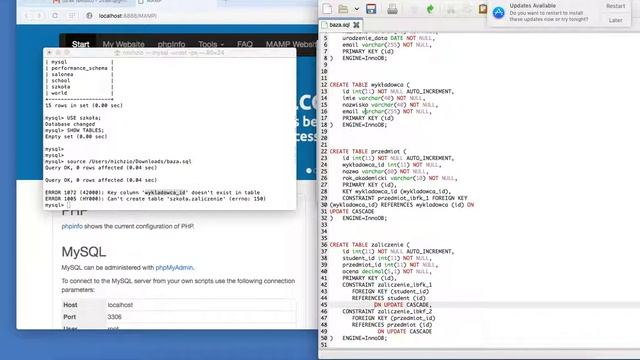Click 'rok_akademicki' on editor line 26
This screenshot has width=640, height=360.
point(364,178)
